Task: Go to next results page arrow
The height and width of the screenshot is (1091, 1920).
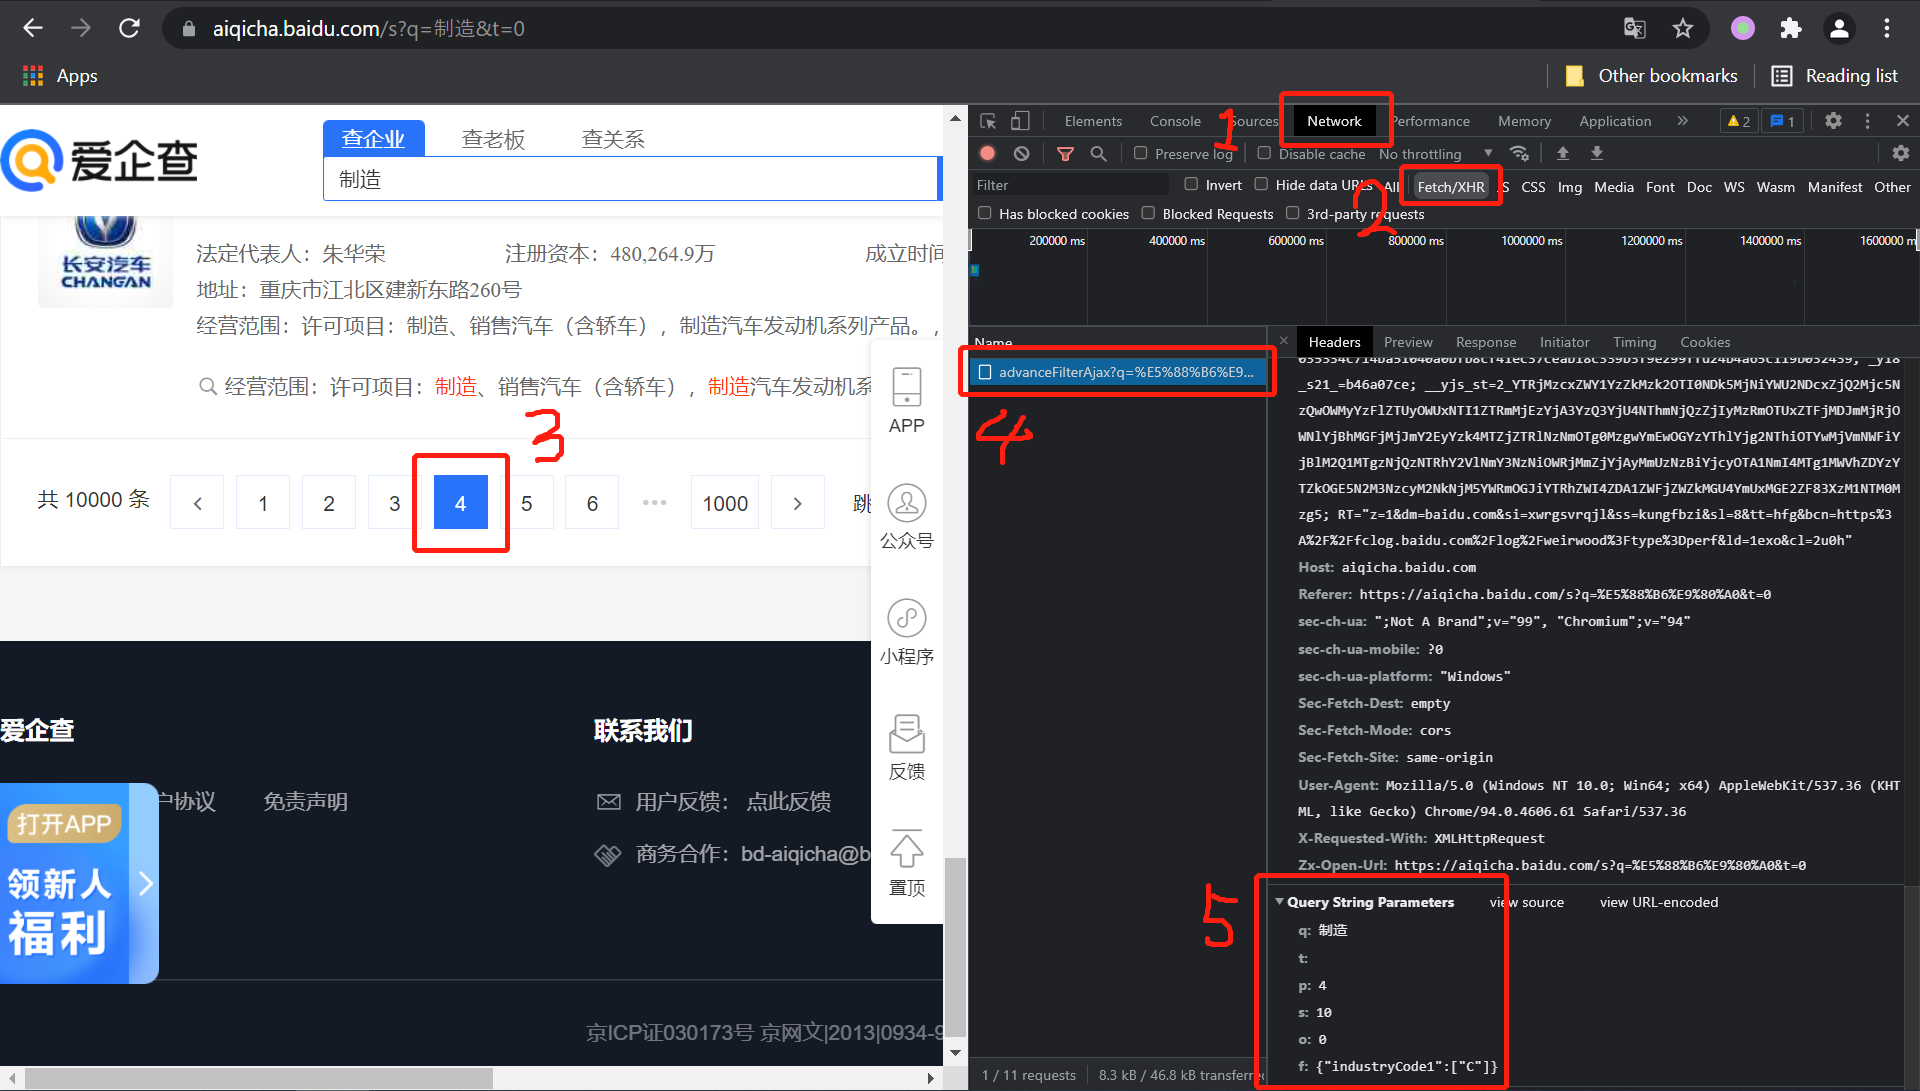Action: (x=797, y=503)
